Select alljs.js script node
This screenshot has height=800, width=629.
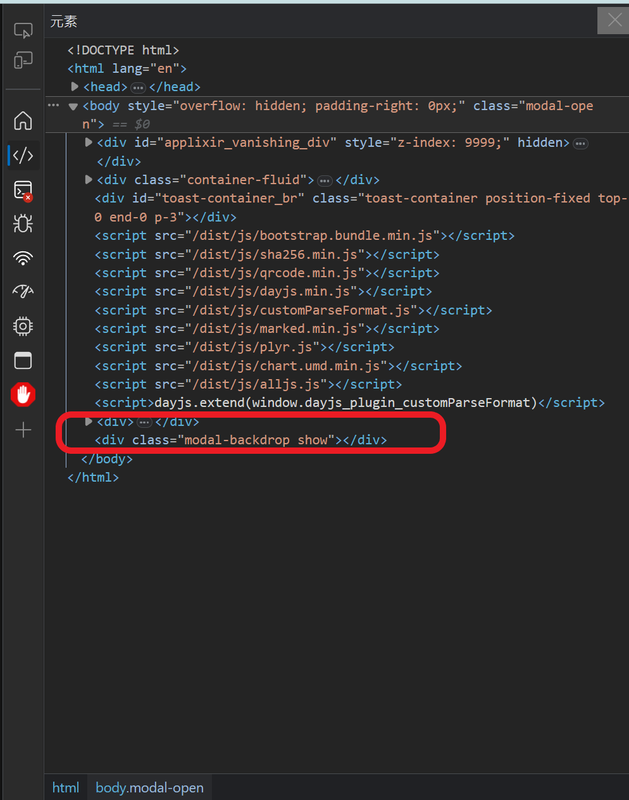[x=248, y=384]
